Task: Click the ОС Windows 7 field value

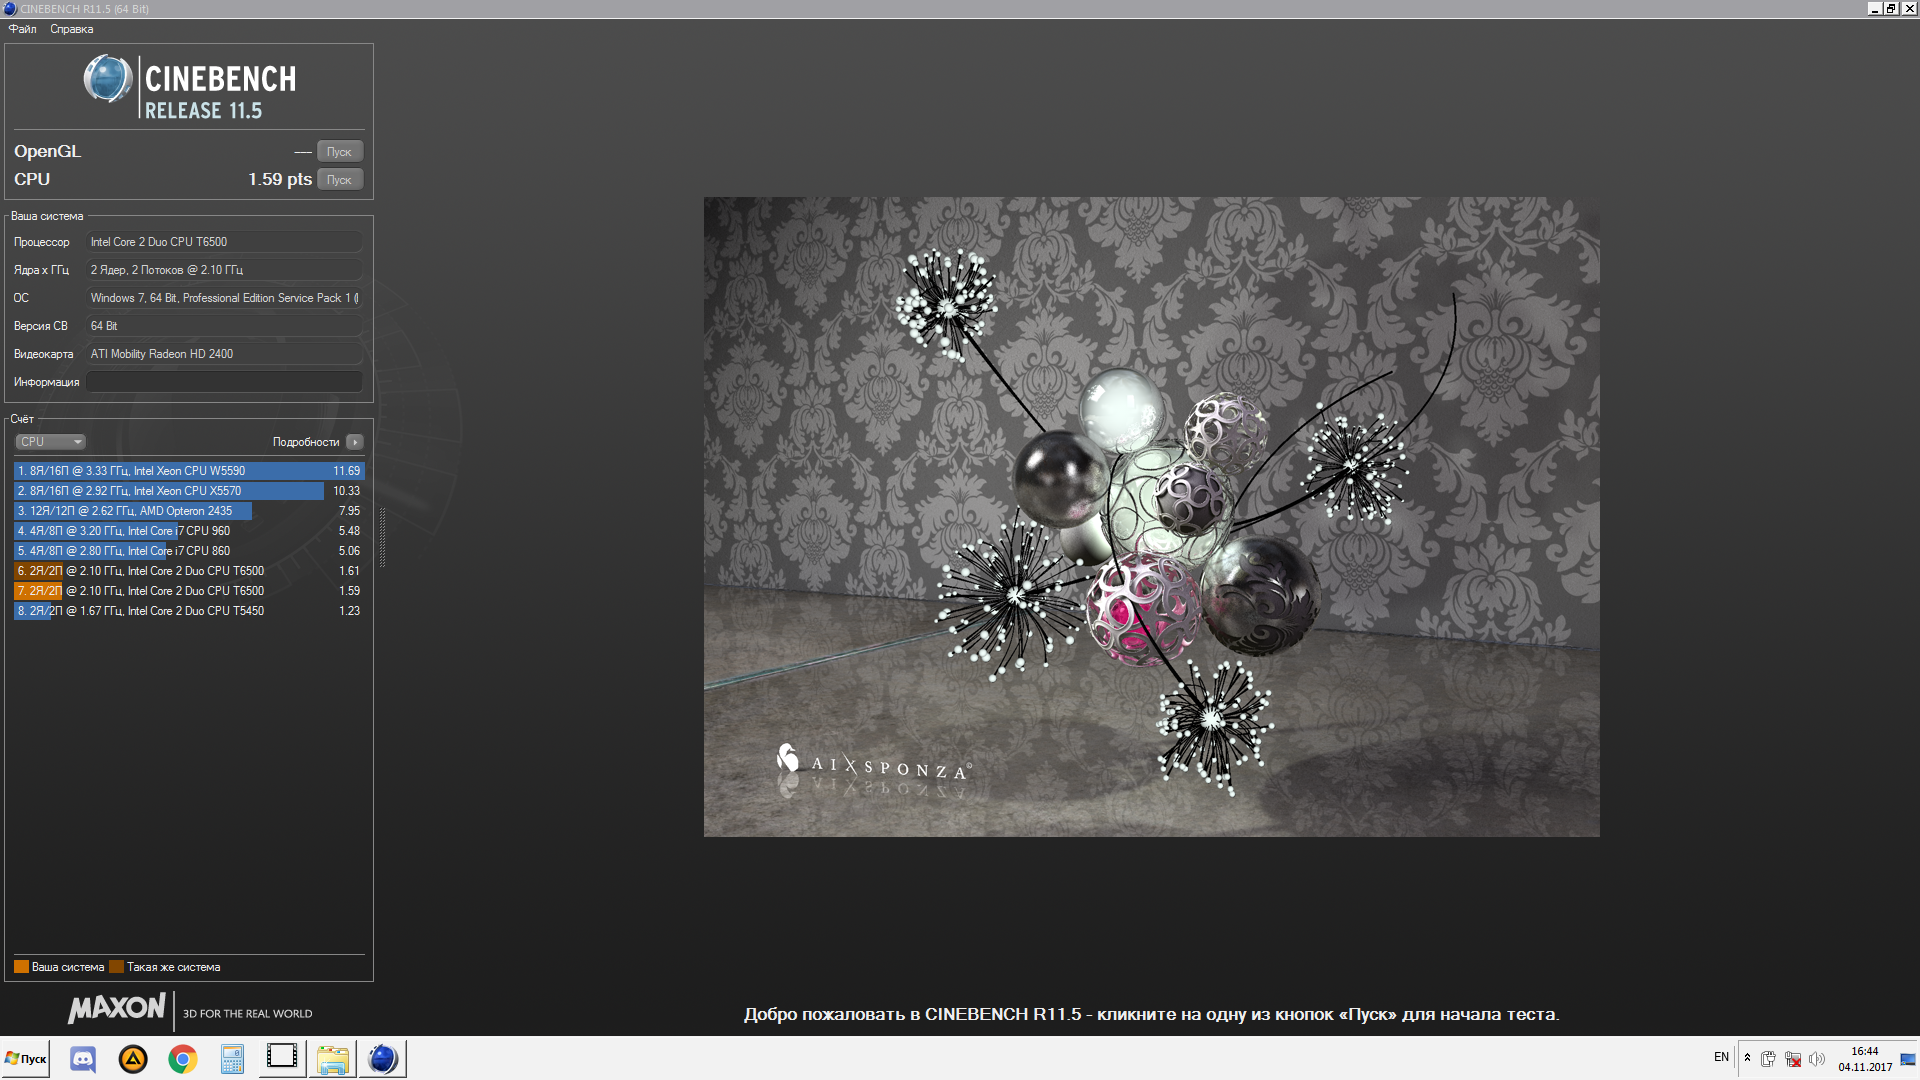Action: point(224,298)
